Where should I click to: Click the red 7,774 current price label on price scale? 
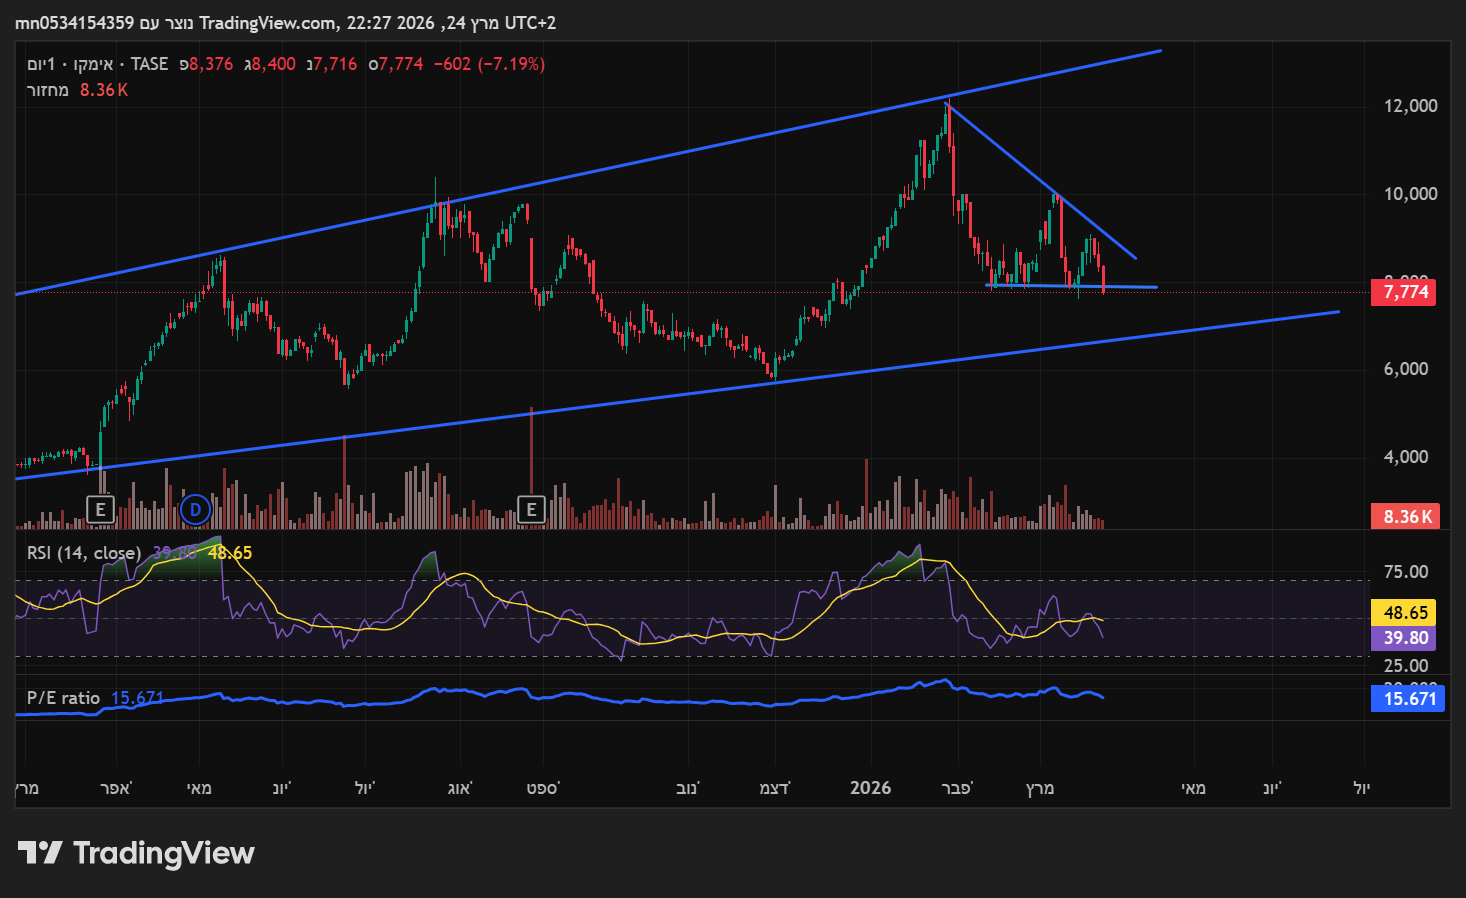click(1404, 292)
